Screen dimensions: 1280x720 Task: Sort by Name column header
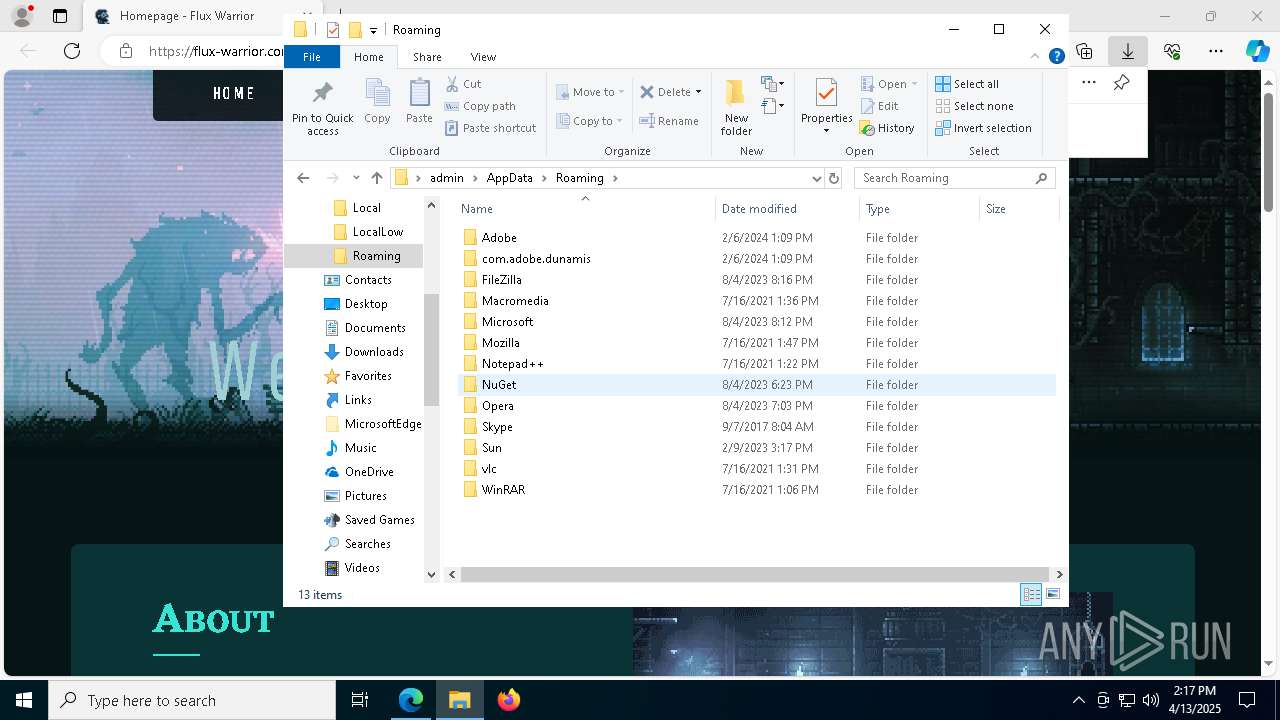[x=585, y=209]
